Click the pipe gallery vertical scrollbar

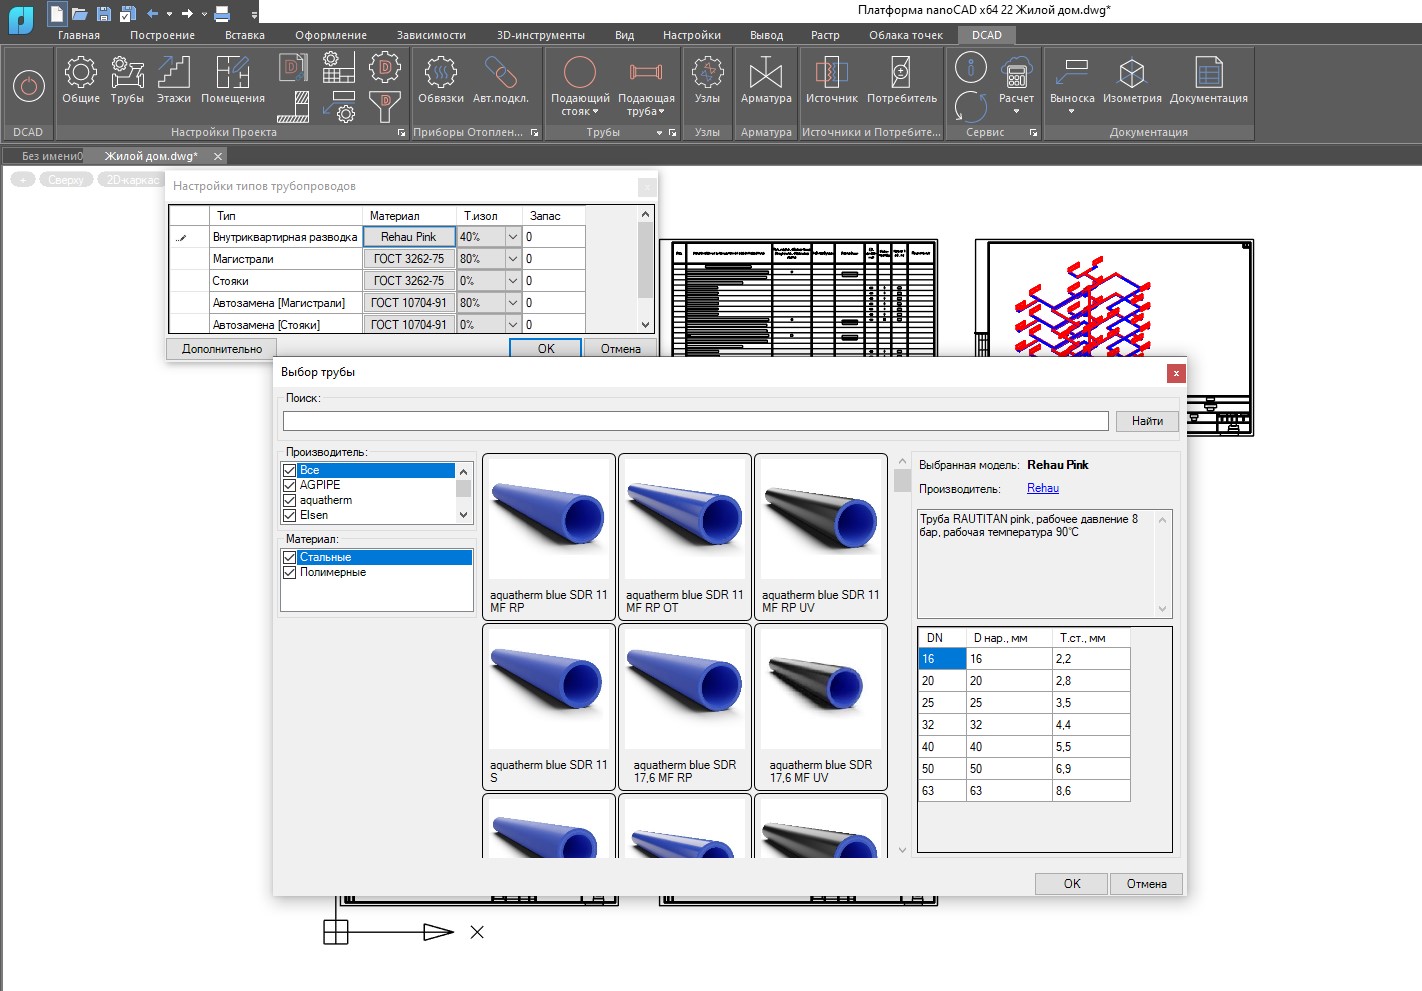[902, 655]
